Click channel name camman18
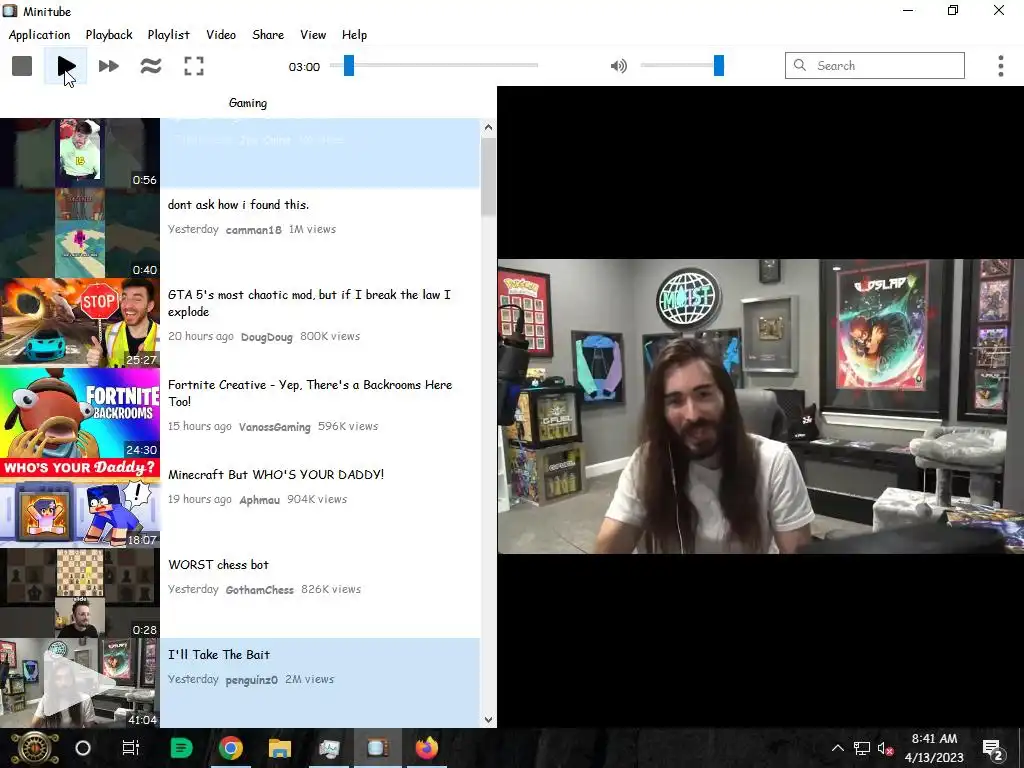The height and width of the screenshot is (768, 1024). click(253, 230)
